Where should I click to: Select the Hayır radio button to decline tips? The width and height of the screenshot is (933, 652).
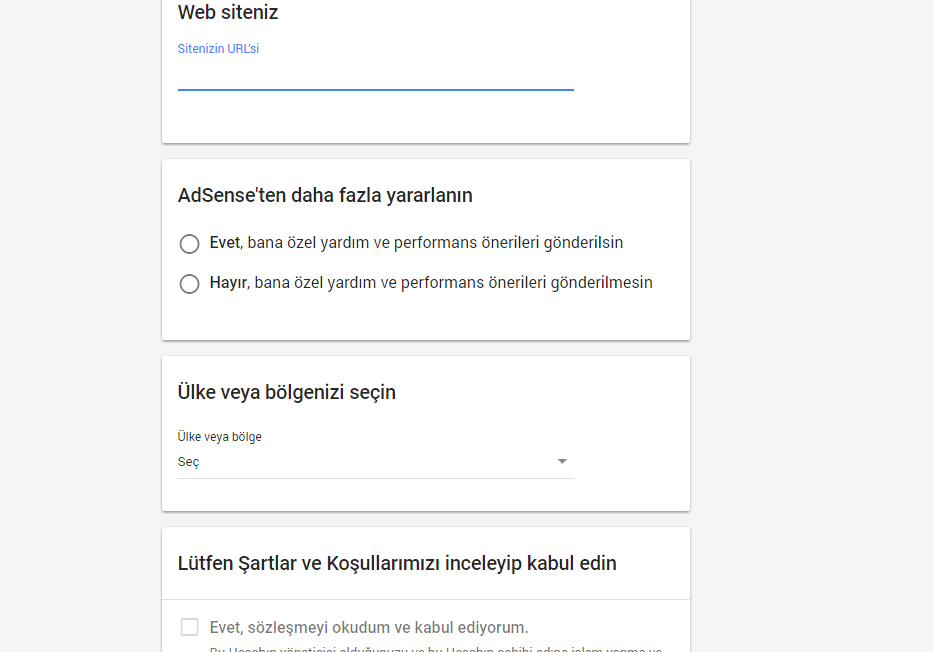pos(189,284)
